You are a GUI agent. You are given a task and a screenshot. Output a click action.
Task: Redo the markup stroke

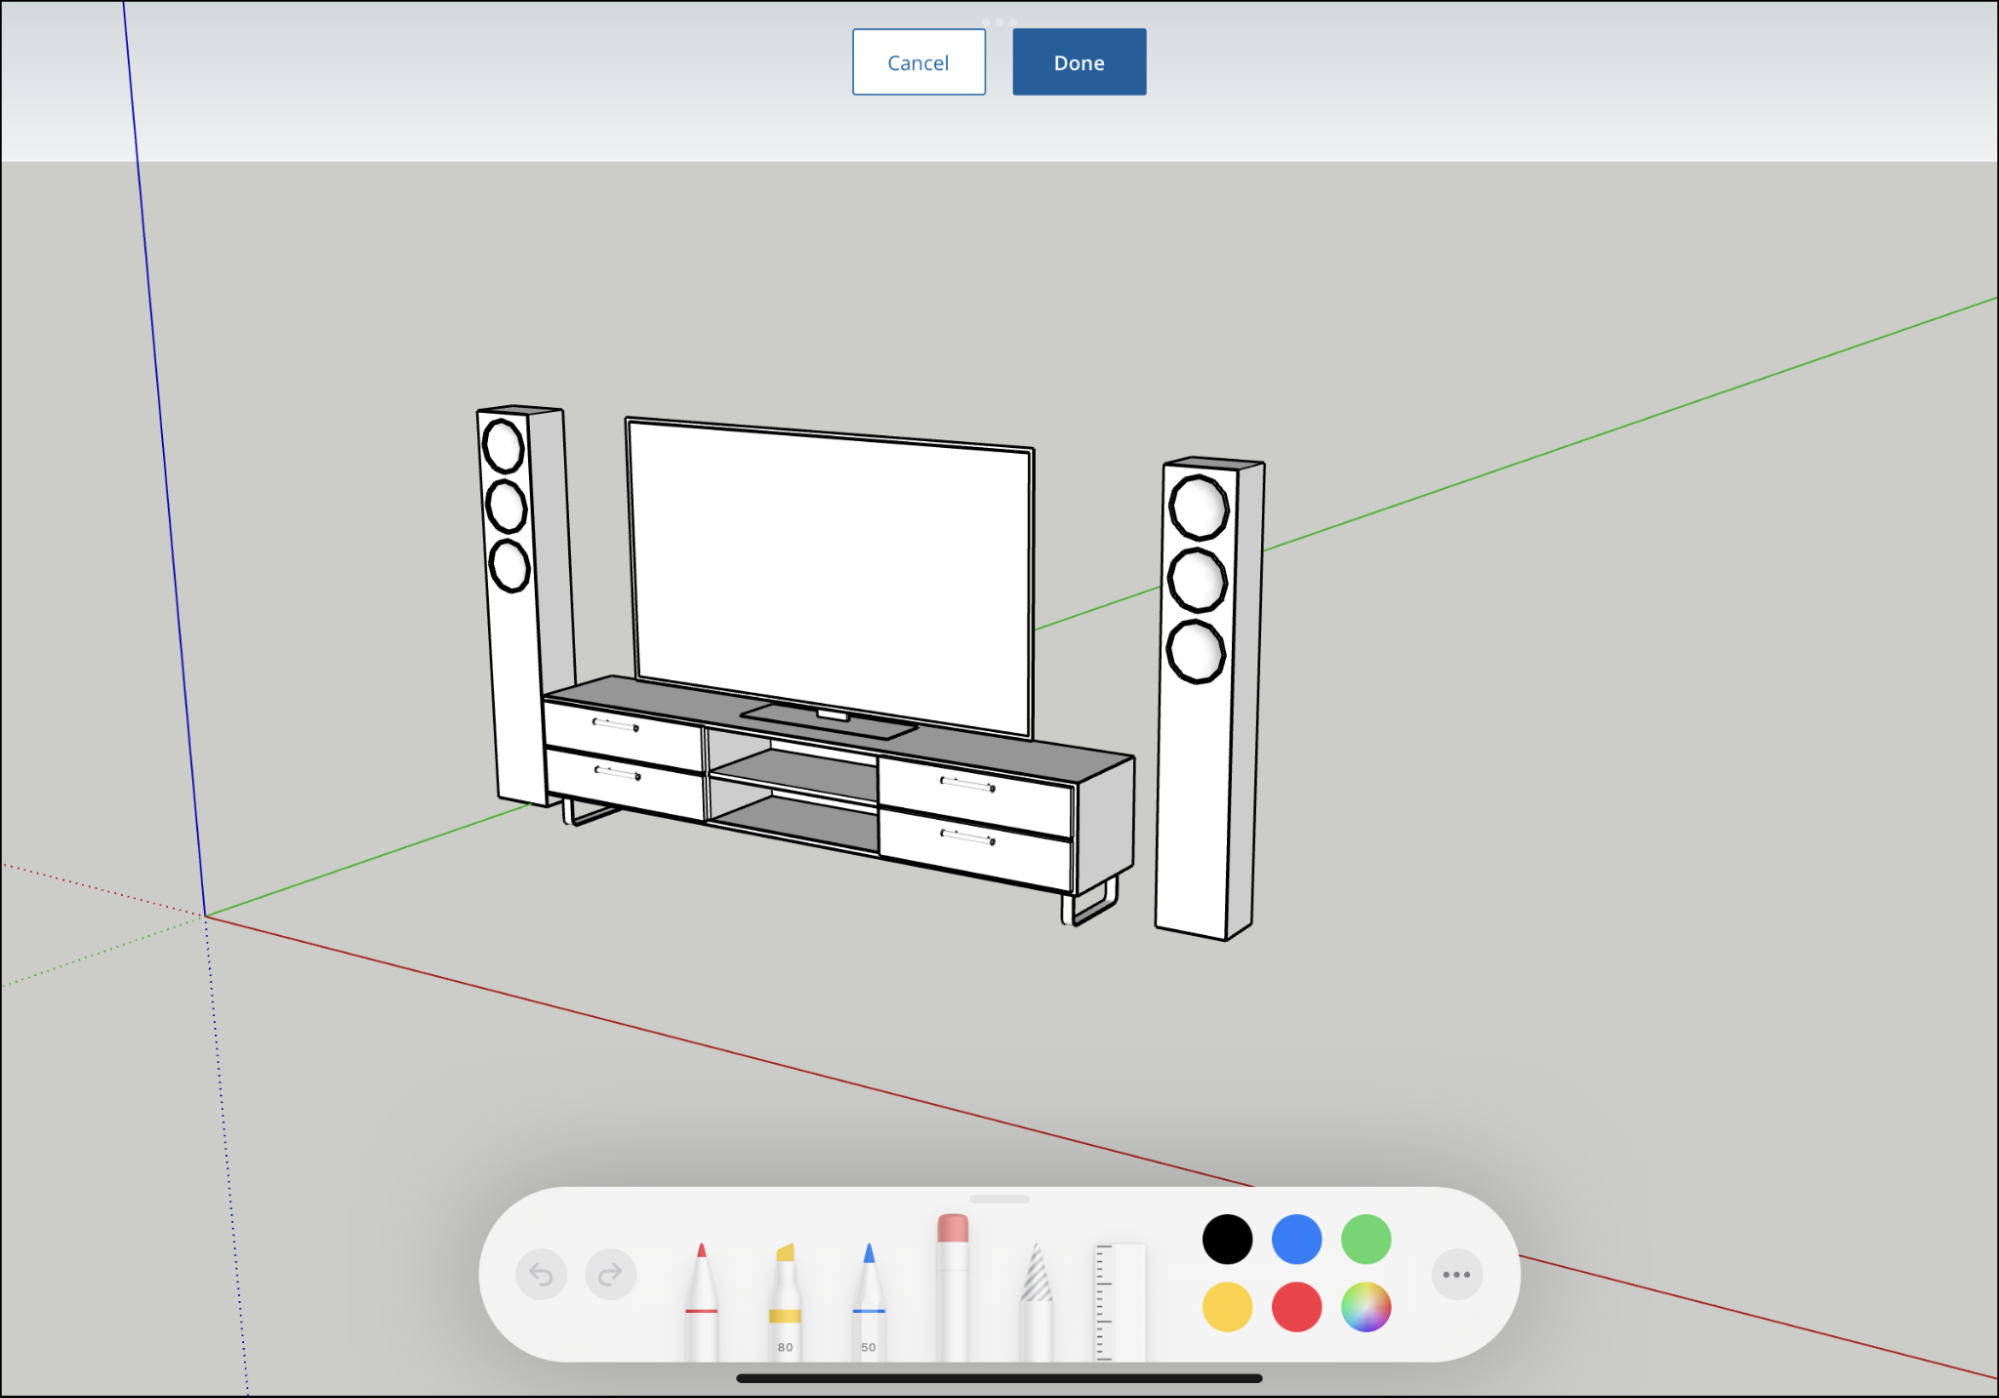coord(610,1274)
